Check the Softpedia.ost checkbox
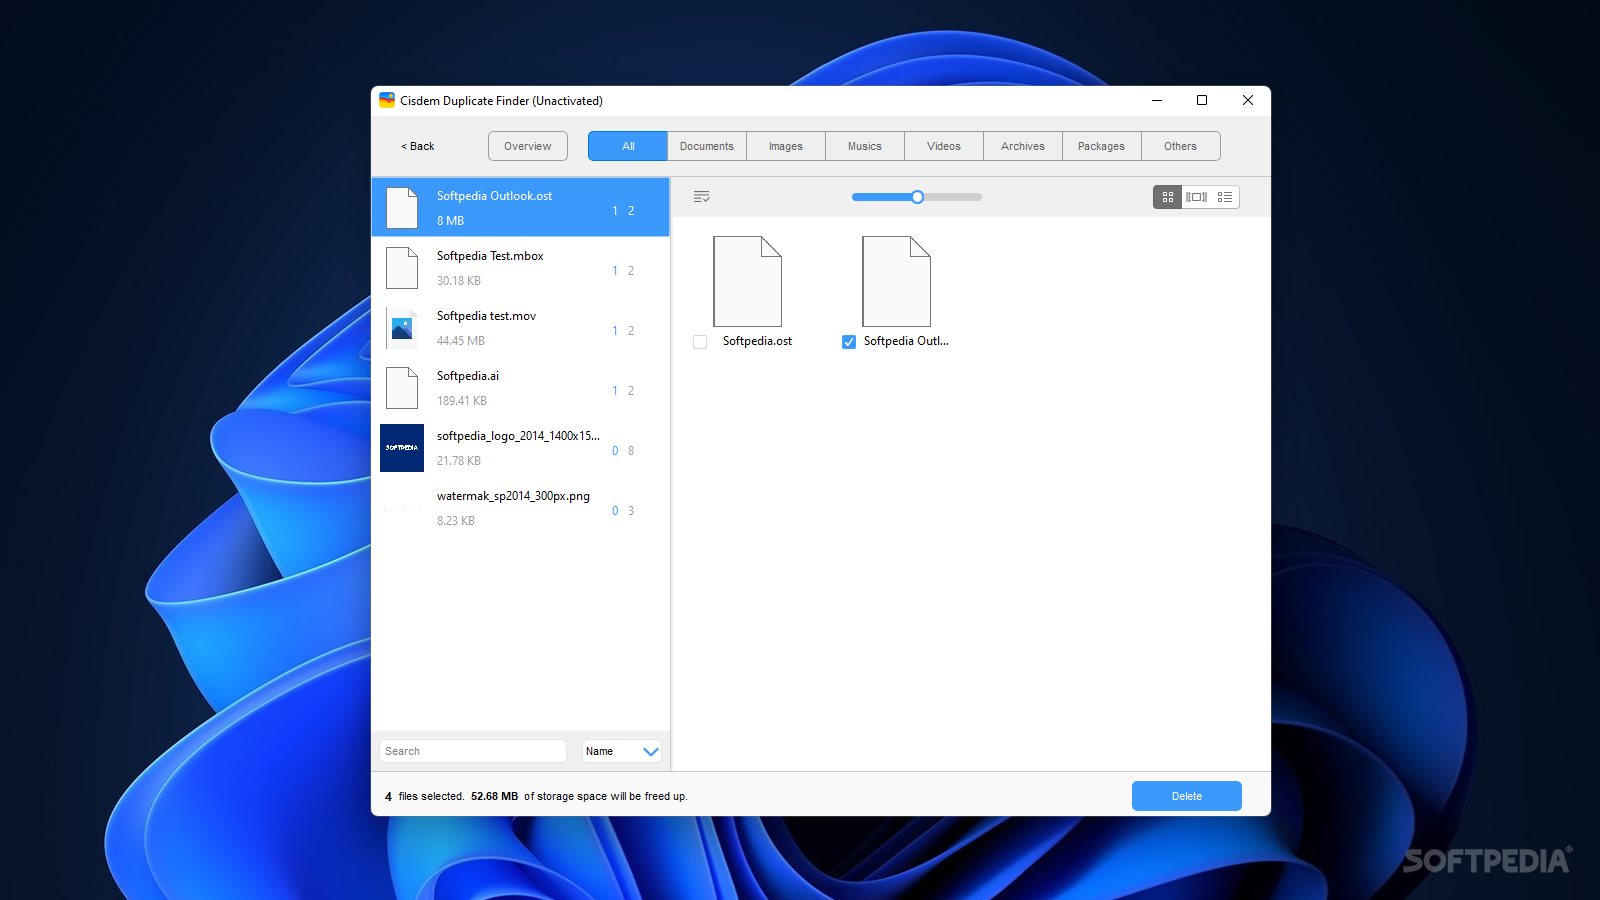The image size is (1600, 900). click(x=700, y=342)
